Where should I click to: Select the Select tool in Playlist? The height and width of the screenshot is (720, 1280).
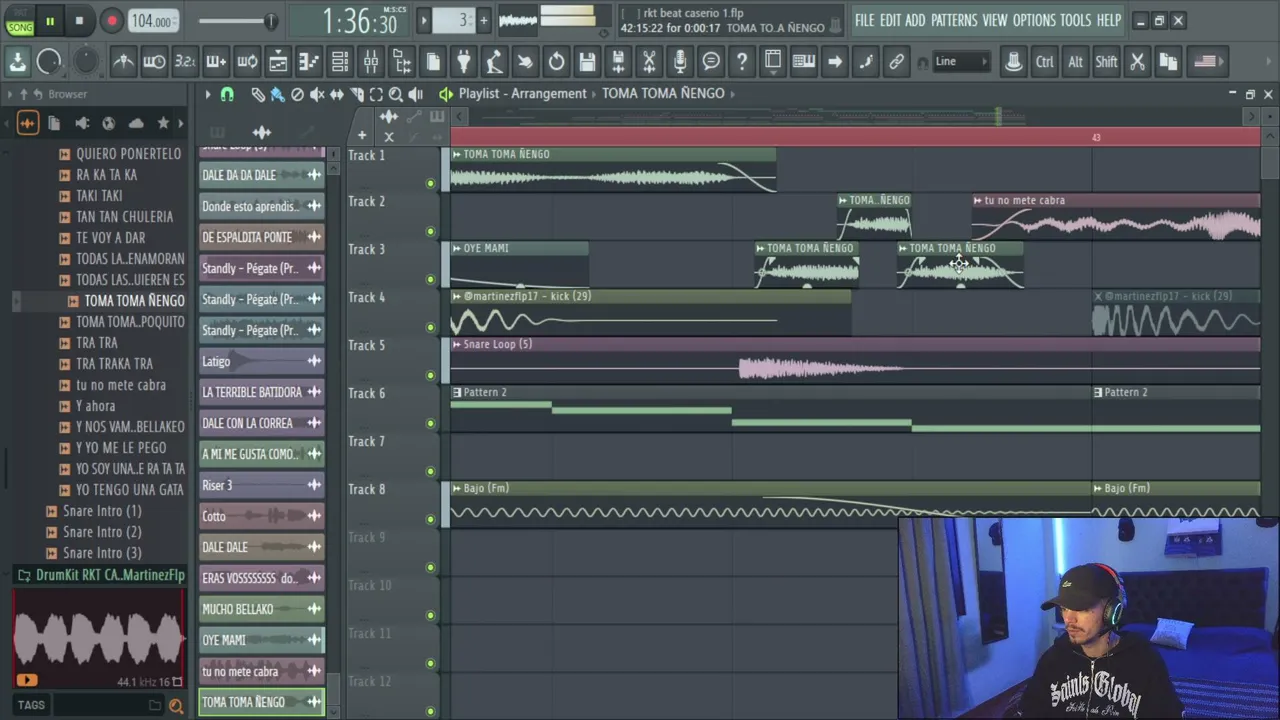tap(376, 95)
